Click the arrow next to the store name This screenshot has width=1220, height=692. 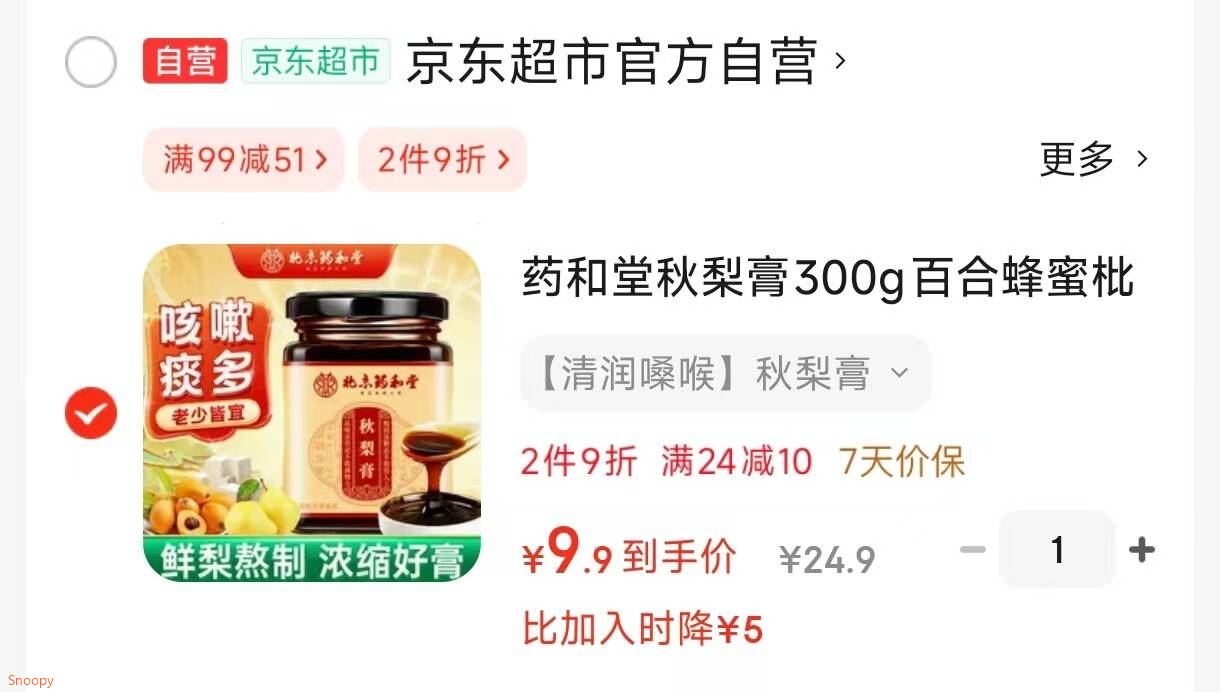click(x=840, y=61)
